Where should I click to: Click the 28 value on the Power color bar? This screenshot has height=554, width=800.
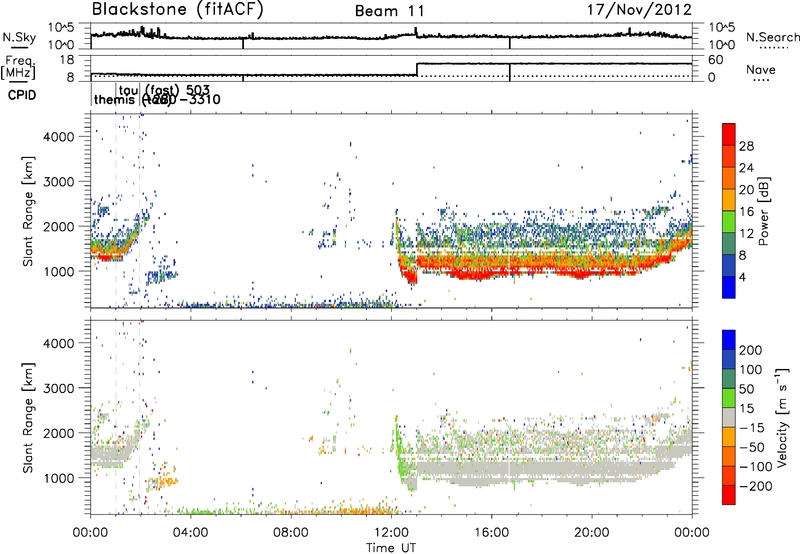(746, 146)
